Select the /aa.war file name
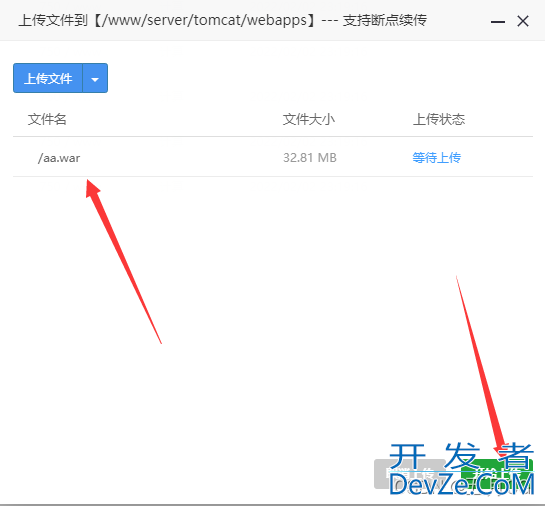Screen dimensions: 545x506 (x=59, y=158)
